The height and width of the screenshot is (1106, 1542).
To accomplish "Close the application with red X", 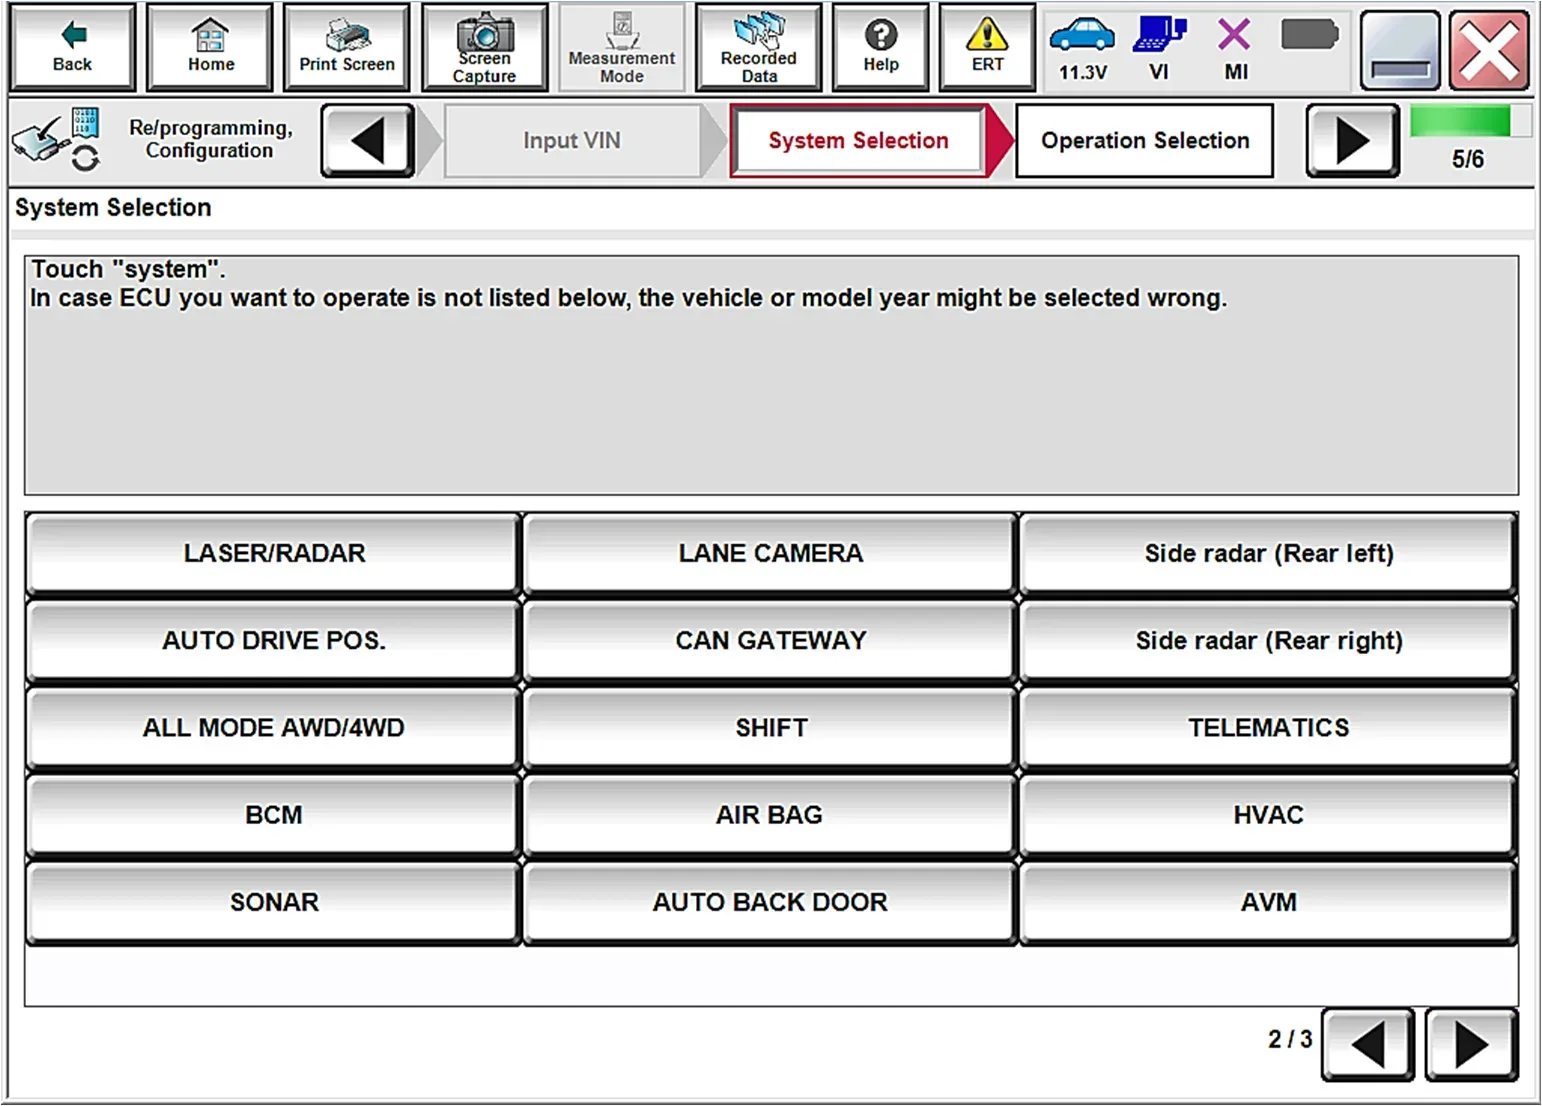I will click(1489, 50).
